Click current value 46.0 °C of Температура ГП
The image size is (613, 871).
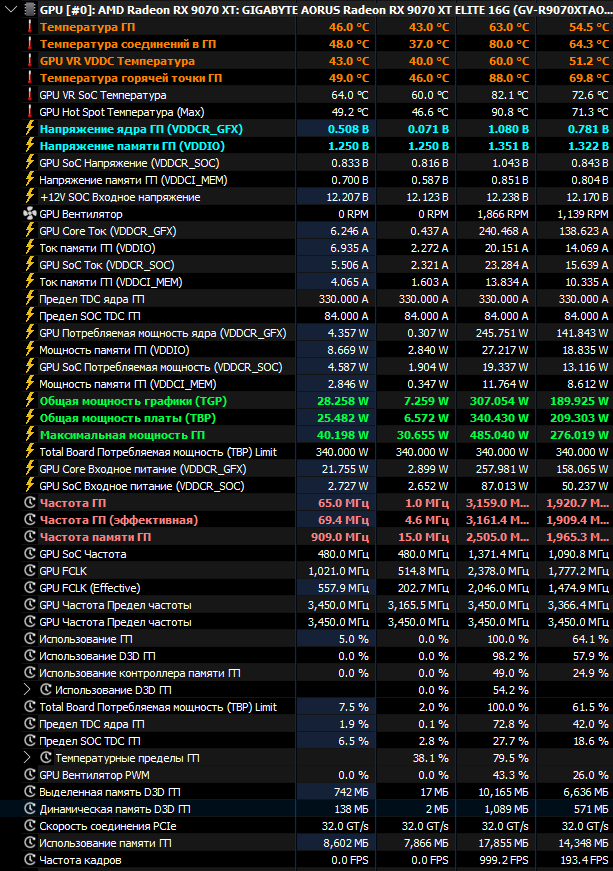349,27
